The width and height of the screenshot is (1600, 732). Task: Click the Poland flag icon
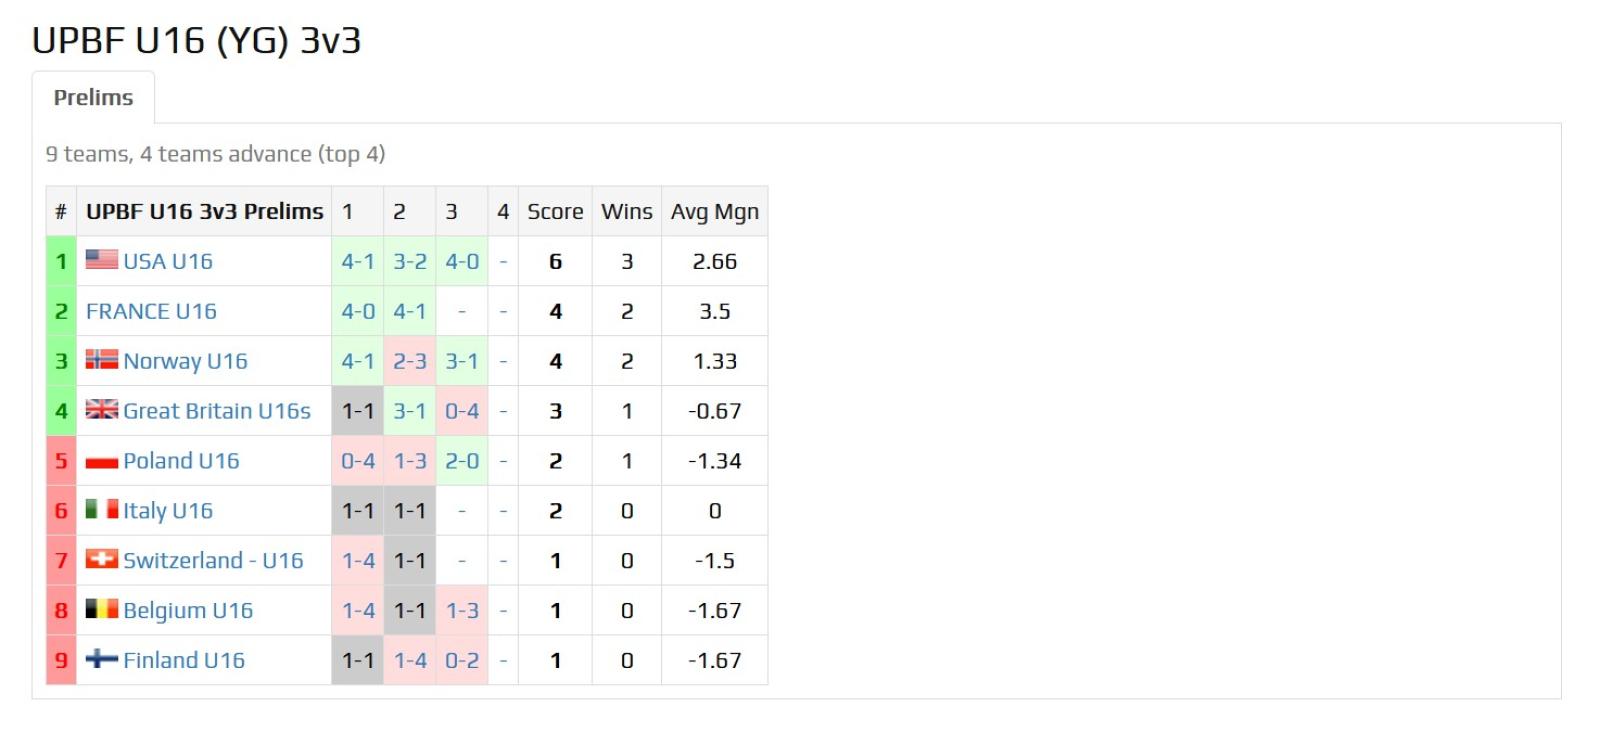point(101,460)
